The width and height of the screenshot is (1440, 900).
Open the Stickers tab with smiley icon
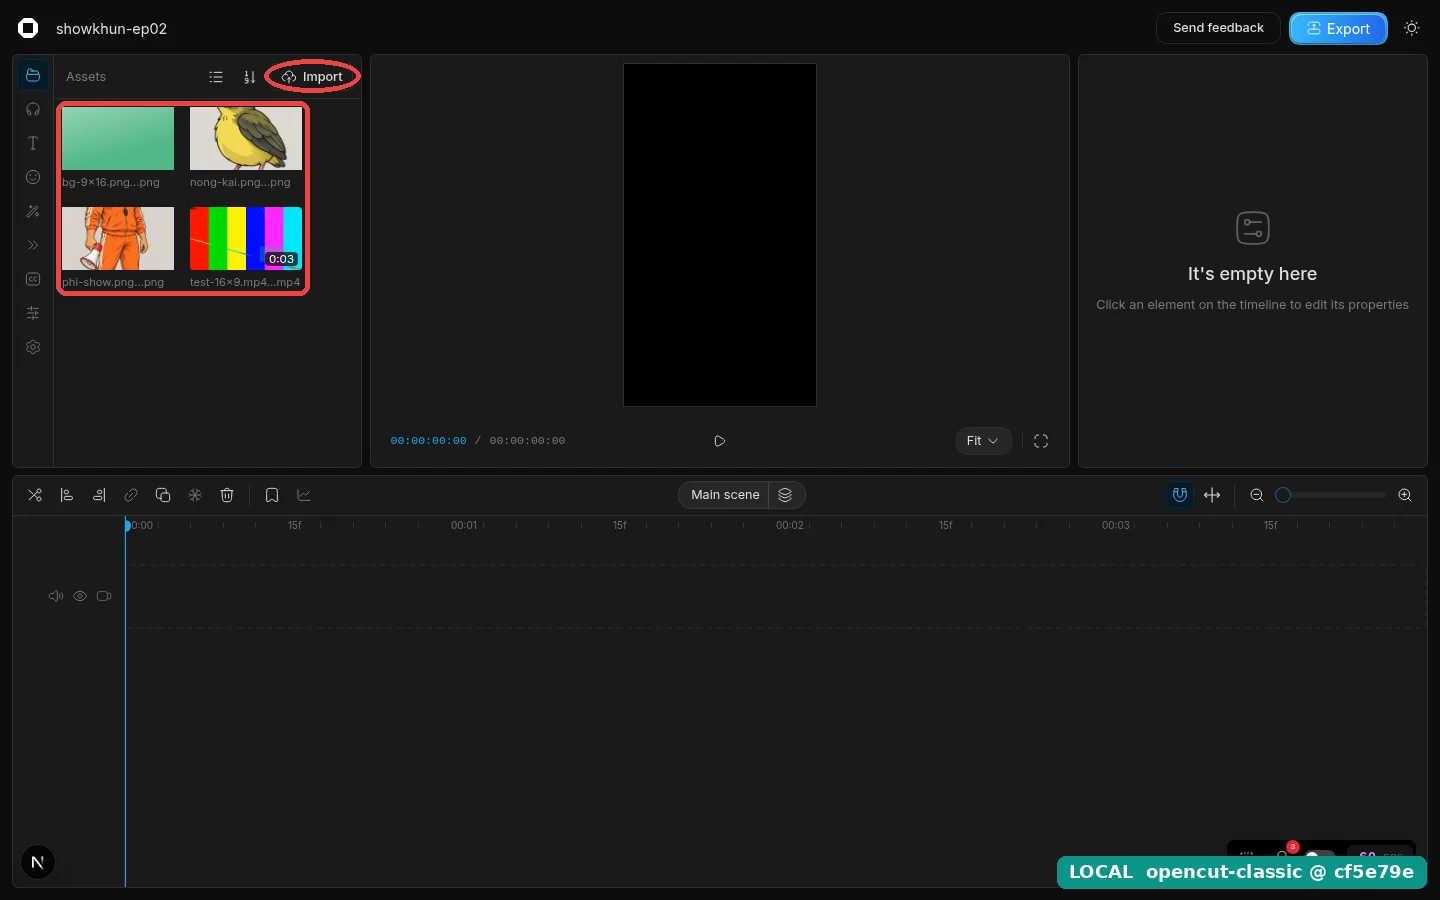(x=33, y=177)
